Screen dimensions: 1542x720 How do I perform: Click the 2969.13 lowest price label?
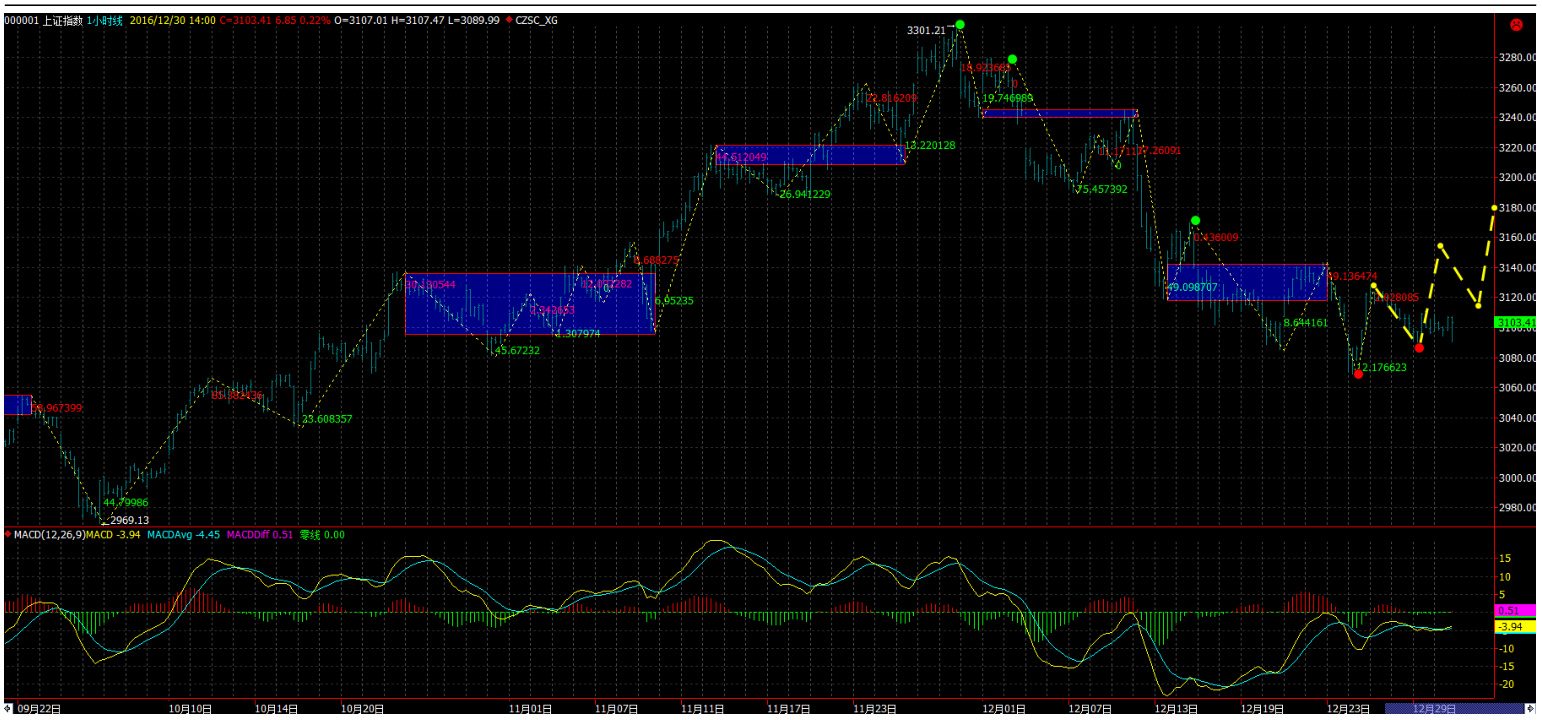129,520
